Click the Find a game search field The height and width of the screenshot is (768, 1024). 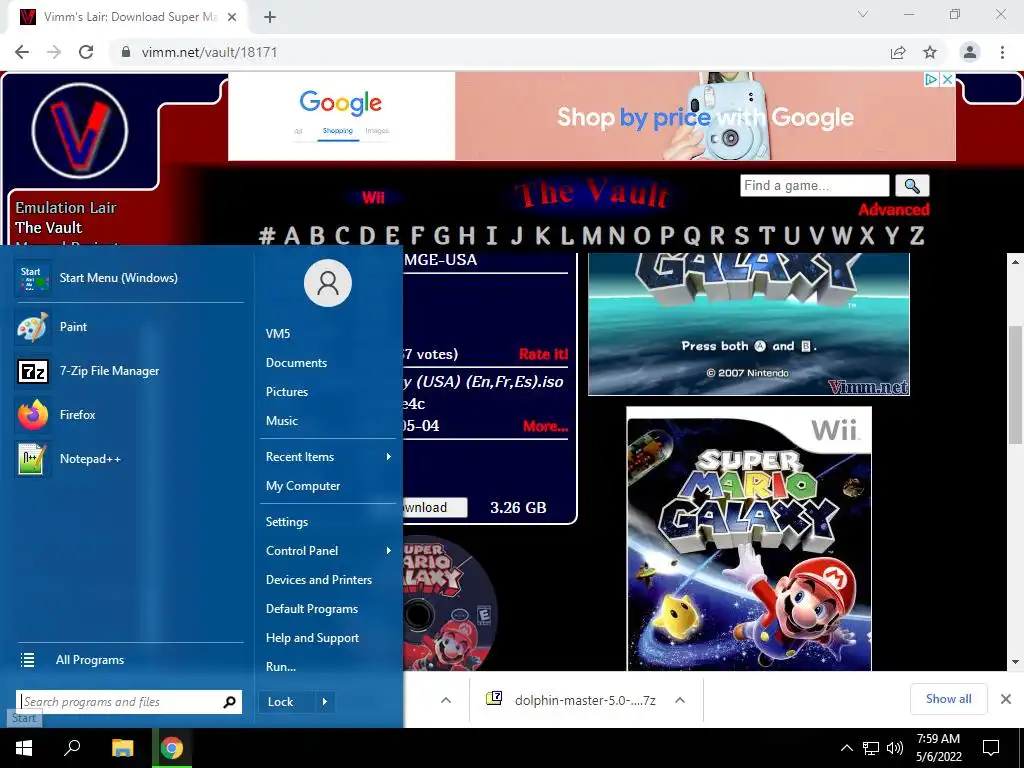pos(814,185)
